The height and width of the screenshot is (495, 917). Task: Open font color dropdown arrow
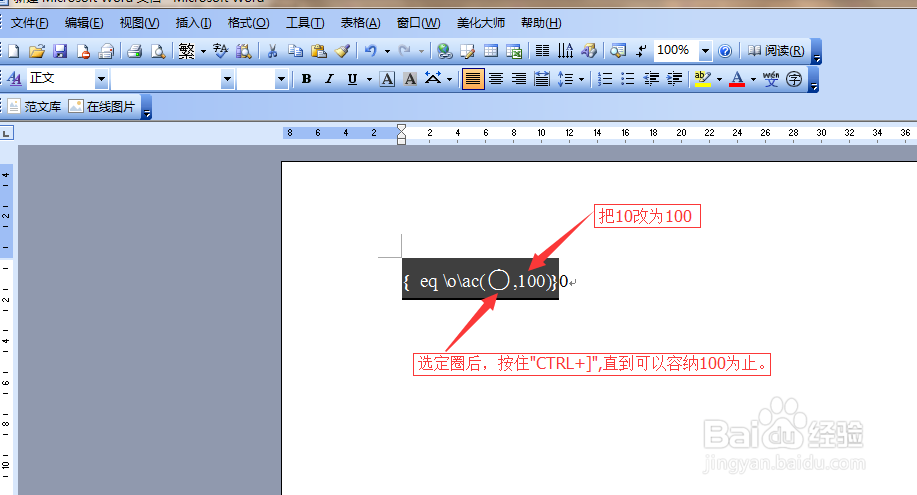pos(753,79)
